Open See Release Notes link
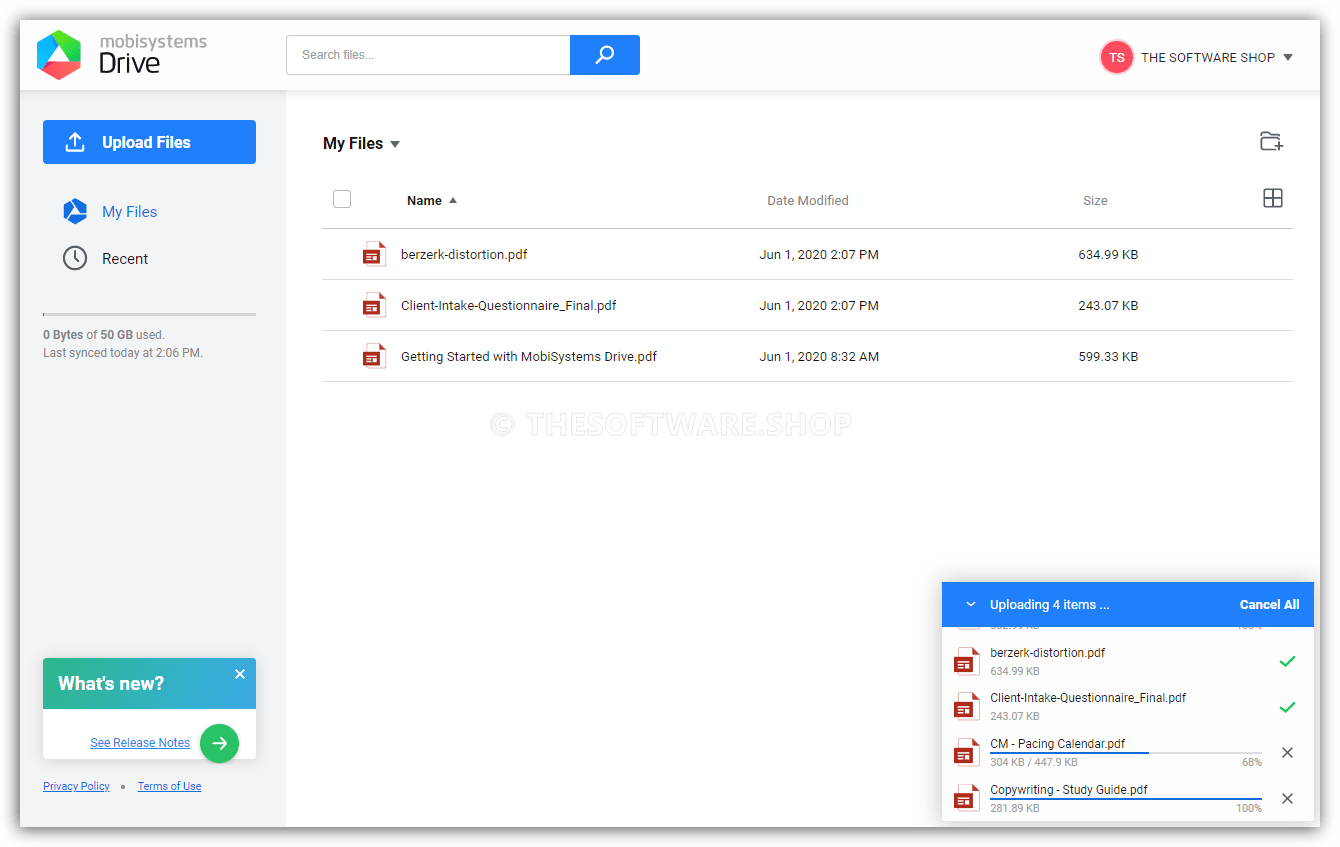The width and height of the screenshot is (1340, 847). [x=139, y=742]
